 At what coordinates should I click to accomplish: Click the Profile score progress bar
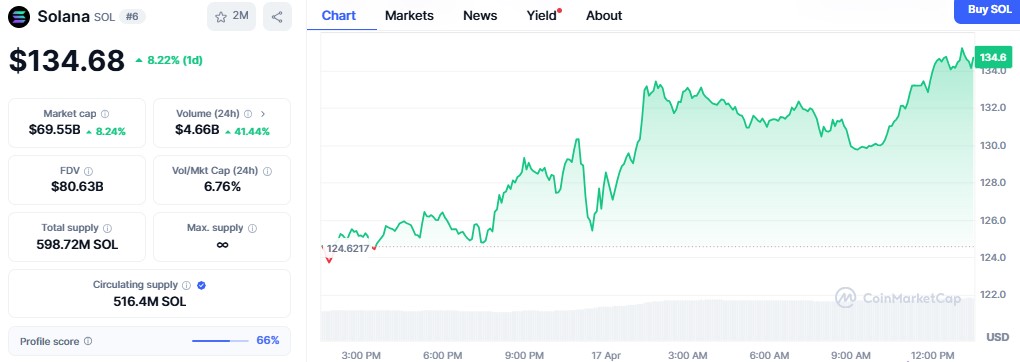pos(221,341)
